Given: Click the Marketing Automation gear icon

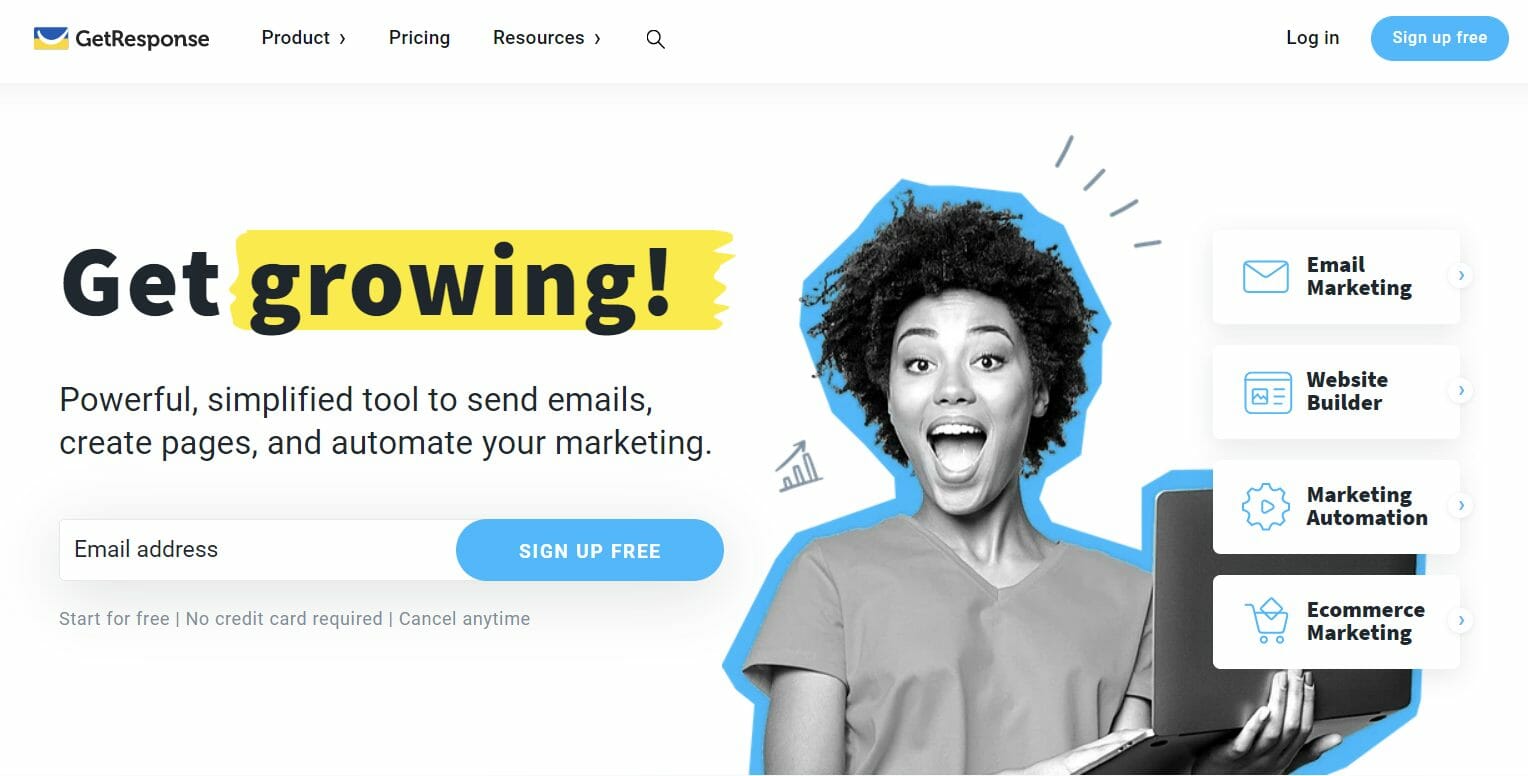Looking at the screenshot, I should pos(1265,506).
